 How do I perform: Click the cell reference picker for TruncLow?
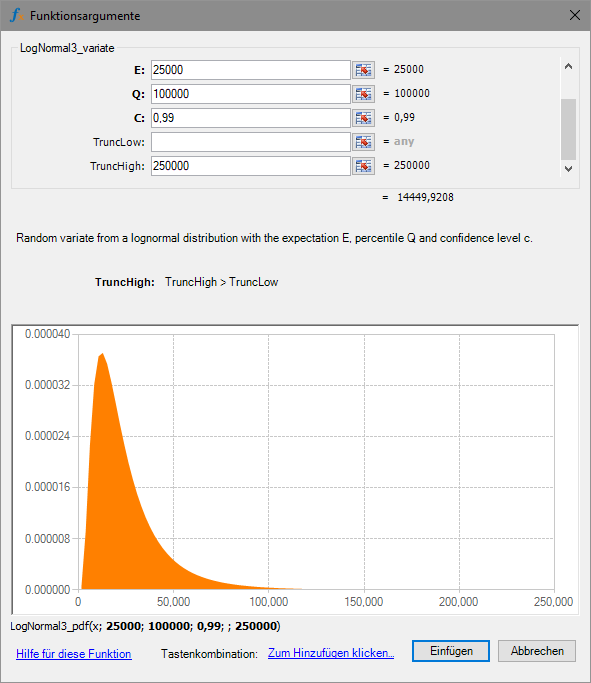tap(363, 142)
